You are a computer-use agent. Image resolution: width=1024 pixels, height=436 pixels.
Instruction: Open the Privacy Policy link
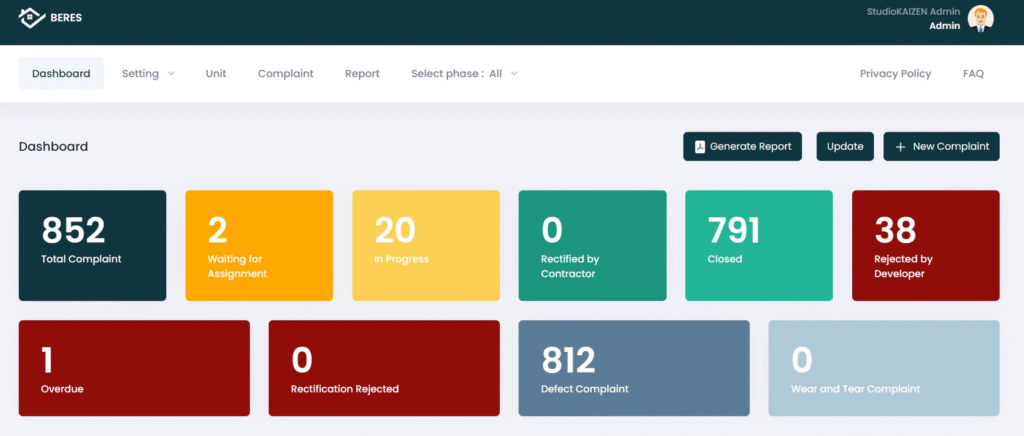click(895, 74)
